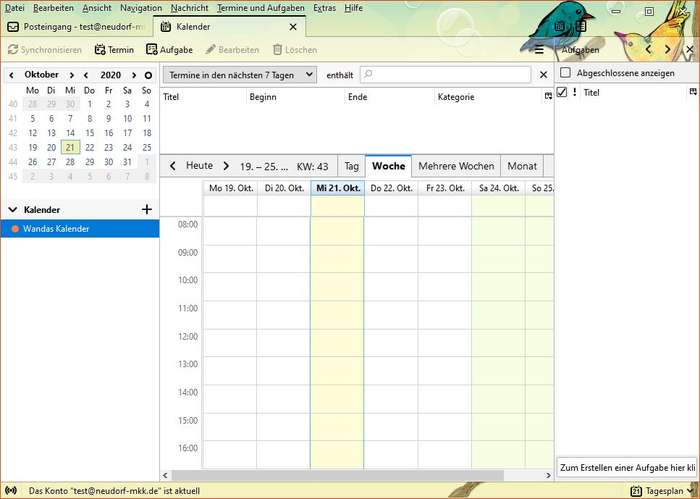This screenshot has height=499, width=700.
Task: Open the hamburger application menu
Action: pyautogui.click(x=539, y=49)
